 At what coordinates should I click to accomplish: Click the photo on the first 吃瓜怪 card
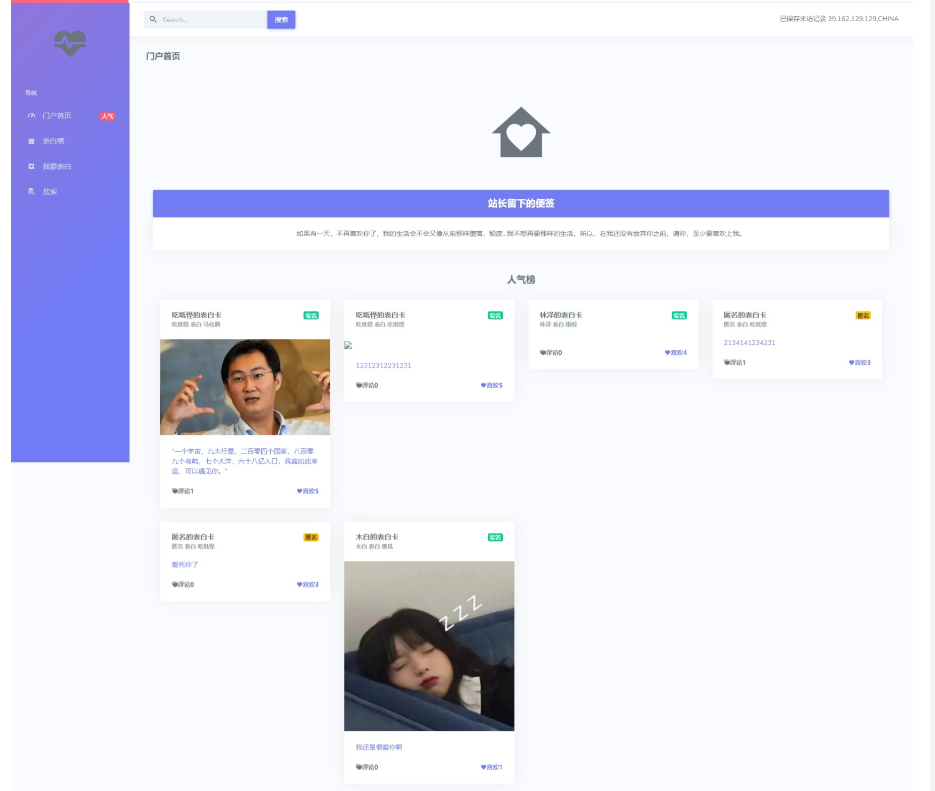[245, 385]
